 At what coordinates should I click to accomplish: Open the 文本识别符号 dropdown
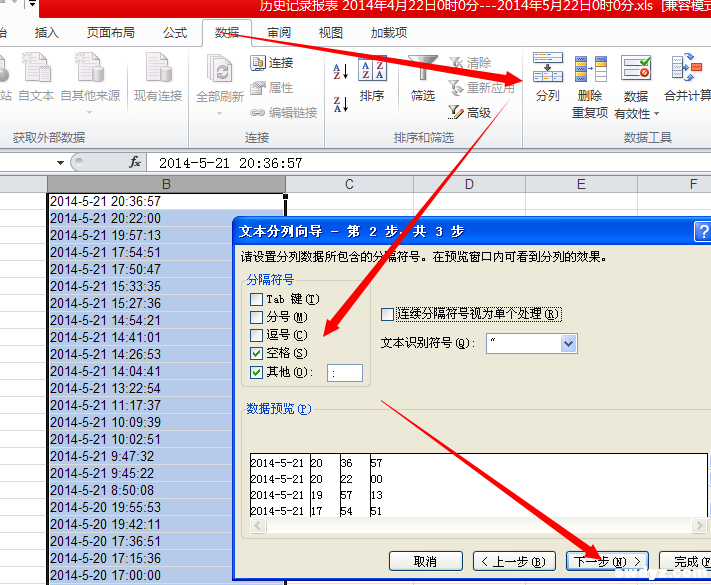pyautogui.click(x=569, y=344)
